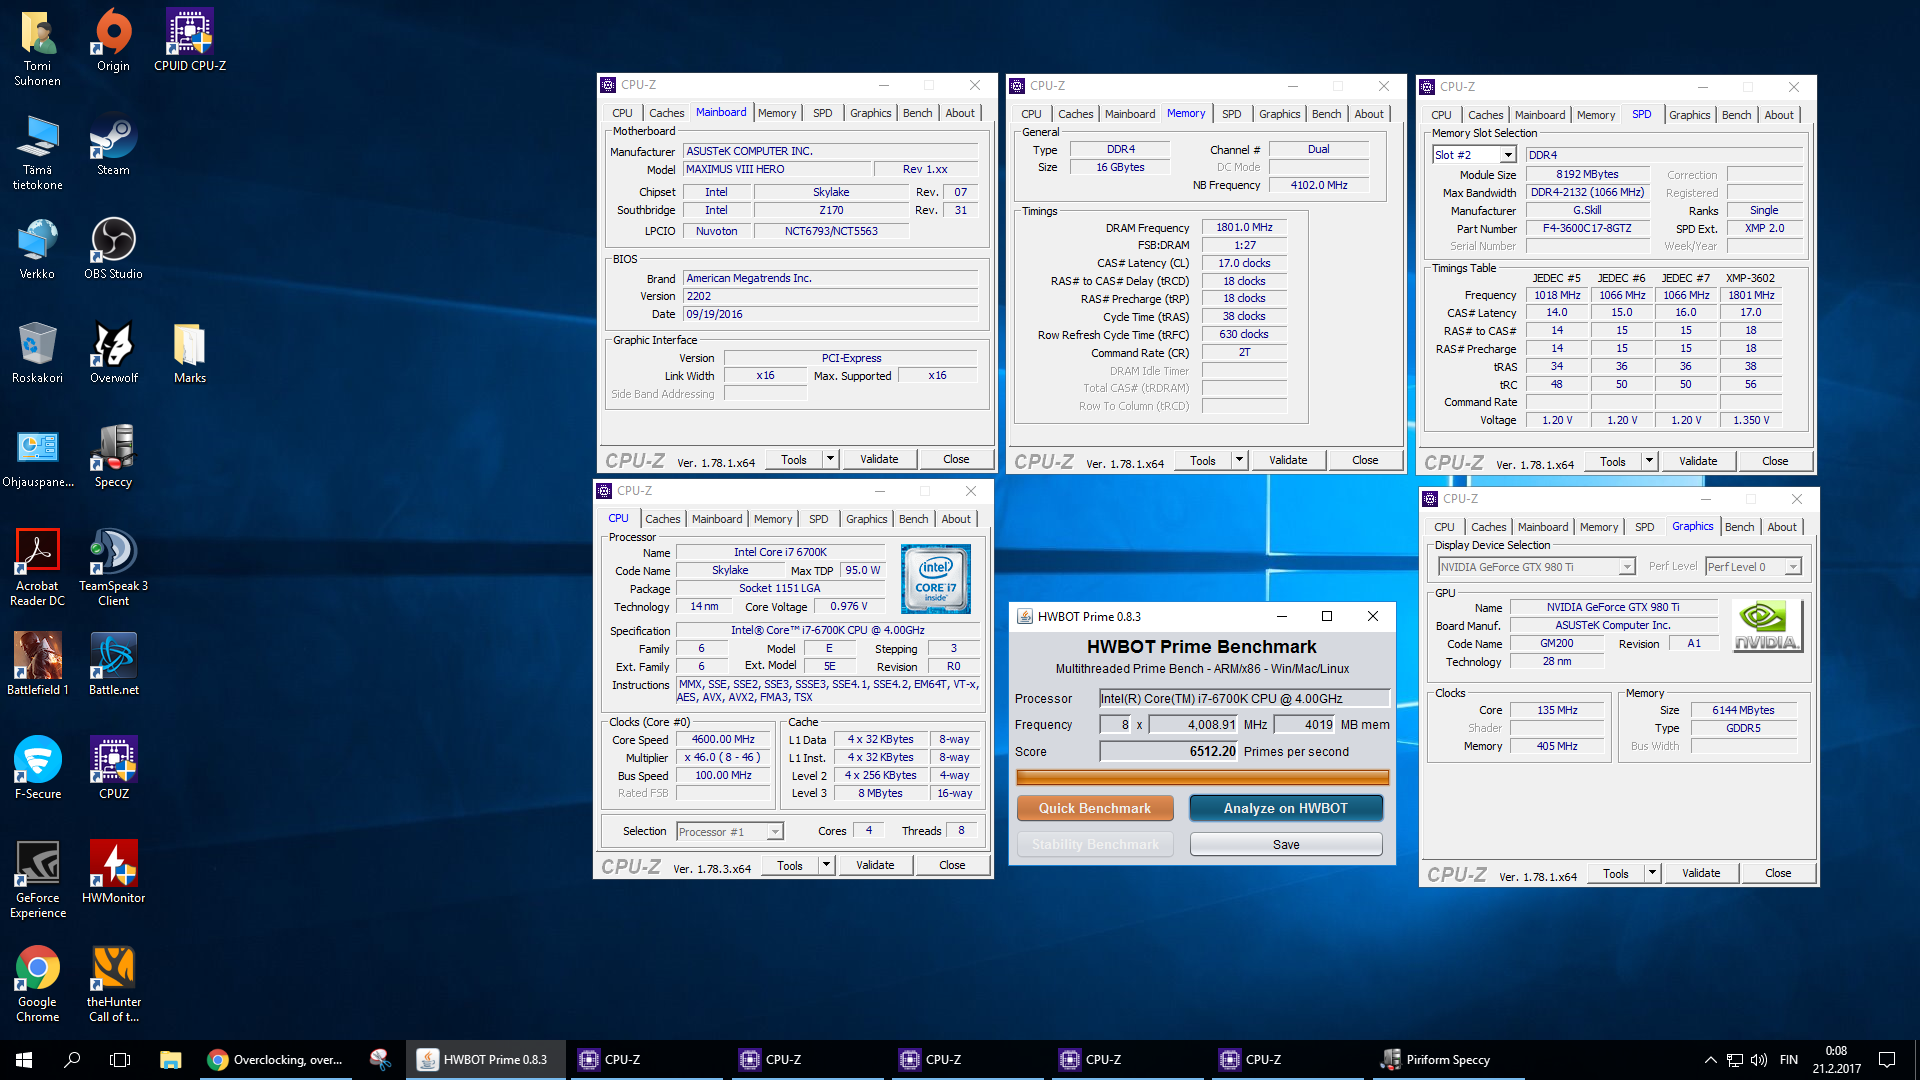Run the Quick Benchmark in HWBOT Prime
This screenshot has width=1920, height=1080.
pos(1094,808)
